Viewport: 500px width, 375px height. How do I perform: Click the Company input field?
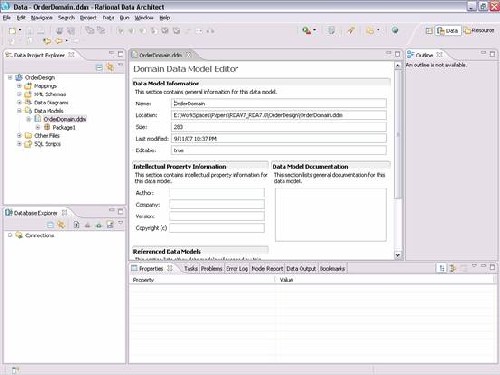[217, 204]
